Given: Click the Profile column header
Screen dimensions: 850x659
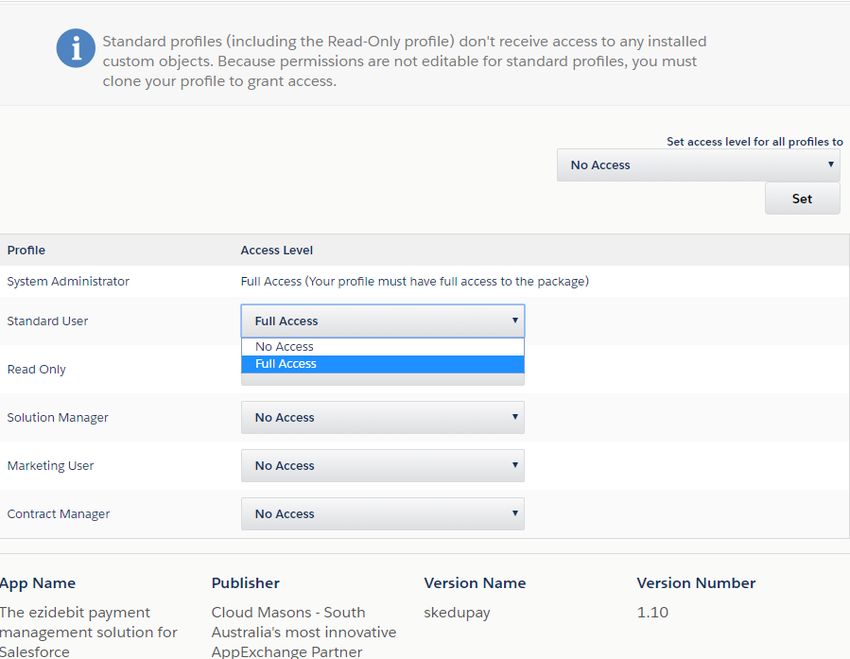Looking at the screenshot, I should pyautogui.click(x=26, y=250).
